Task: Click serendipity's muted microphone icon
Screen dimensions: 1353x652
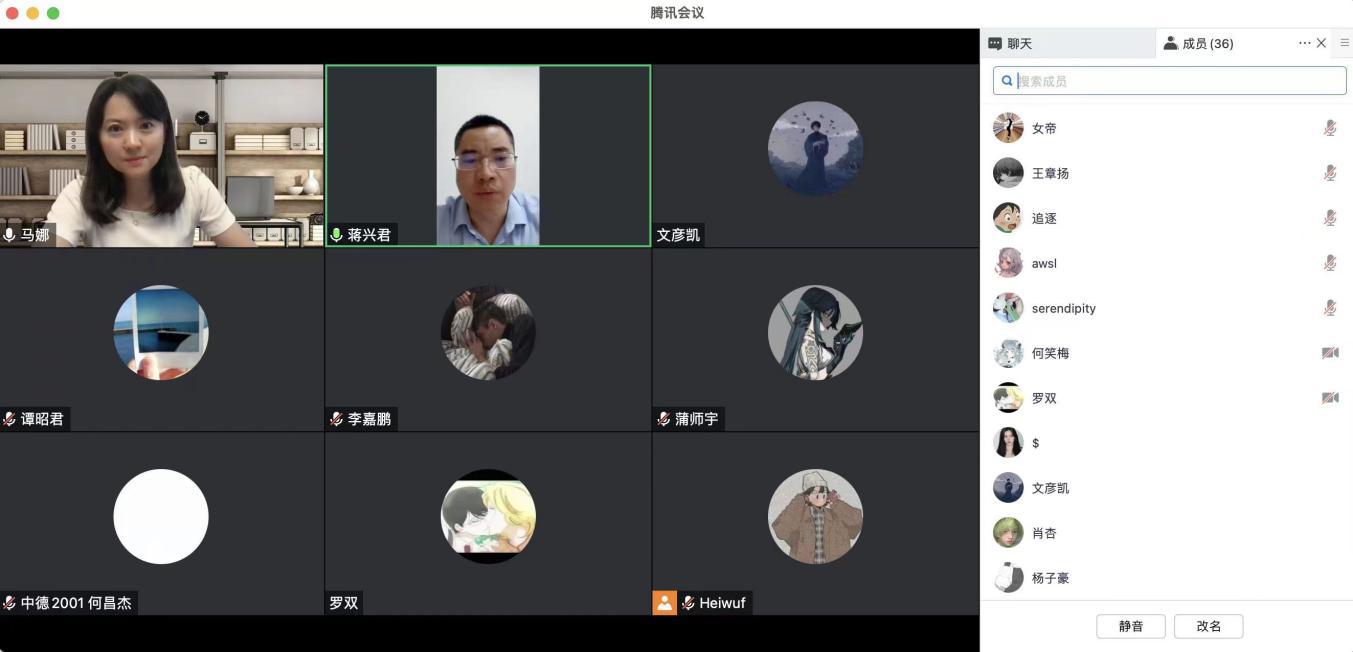Action: [1330, 308]
